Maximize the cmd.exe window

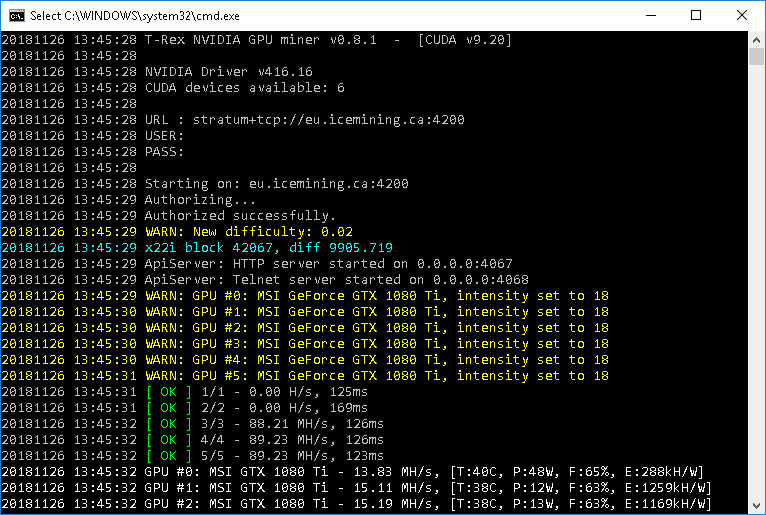[696, 16]
